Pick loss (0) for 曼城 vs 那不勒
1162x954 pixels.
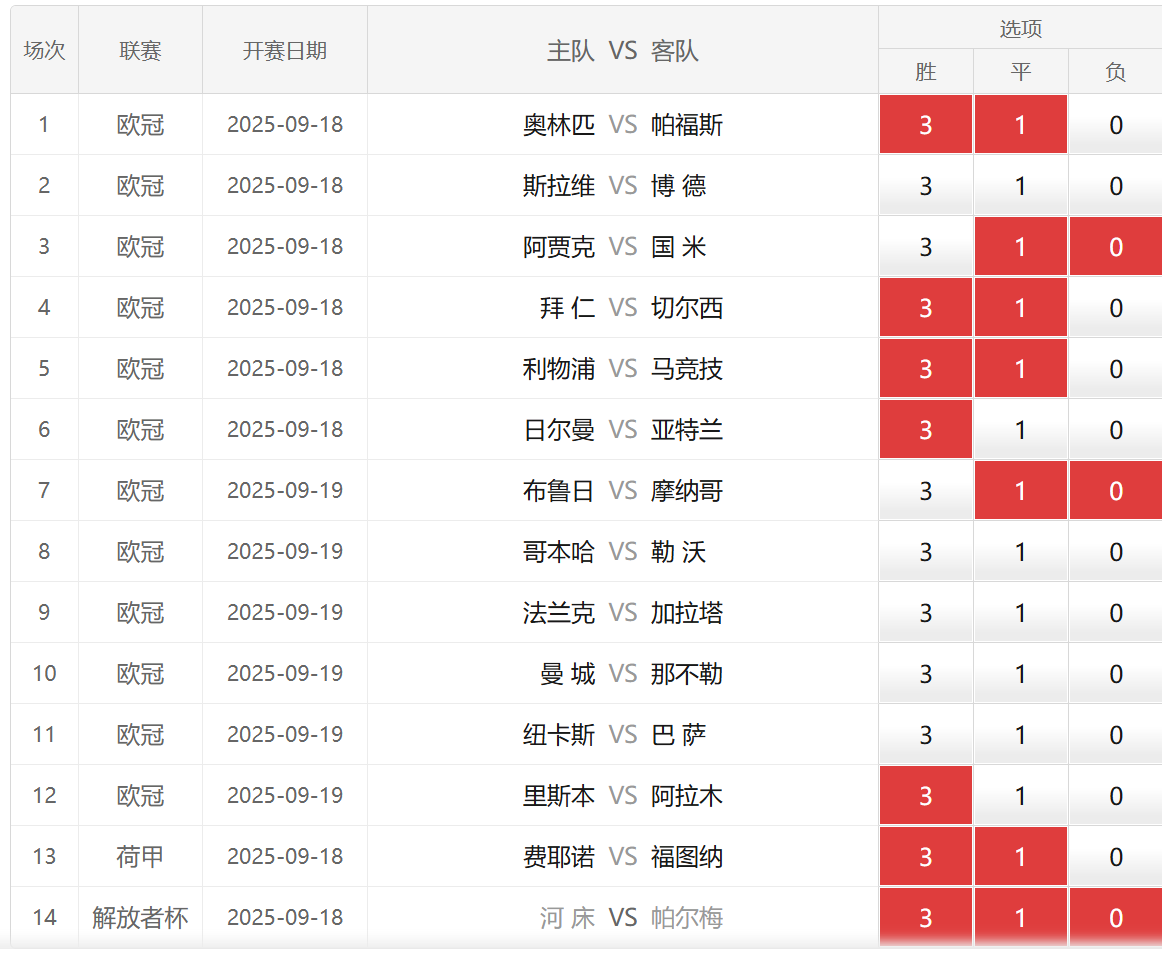pyautogui.click(x=1116, y=673)
